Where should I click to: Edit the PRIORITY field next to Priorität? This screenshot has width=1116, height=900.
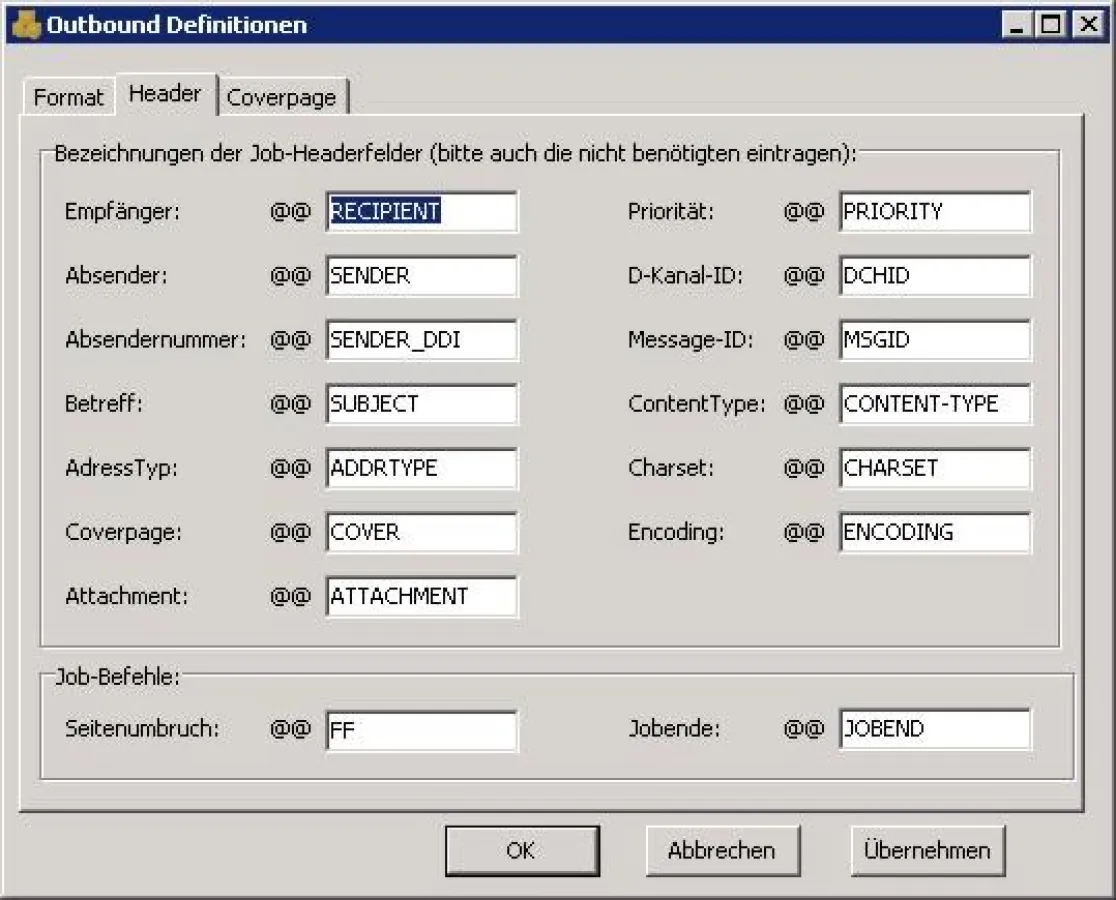tap(935, 212)
